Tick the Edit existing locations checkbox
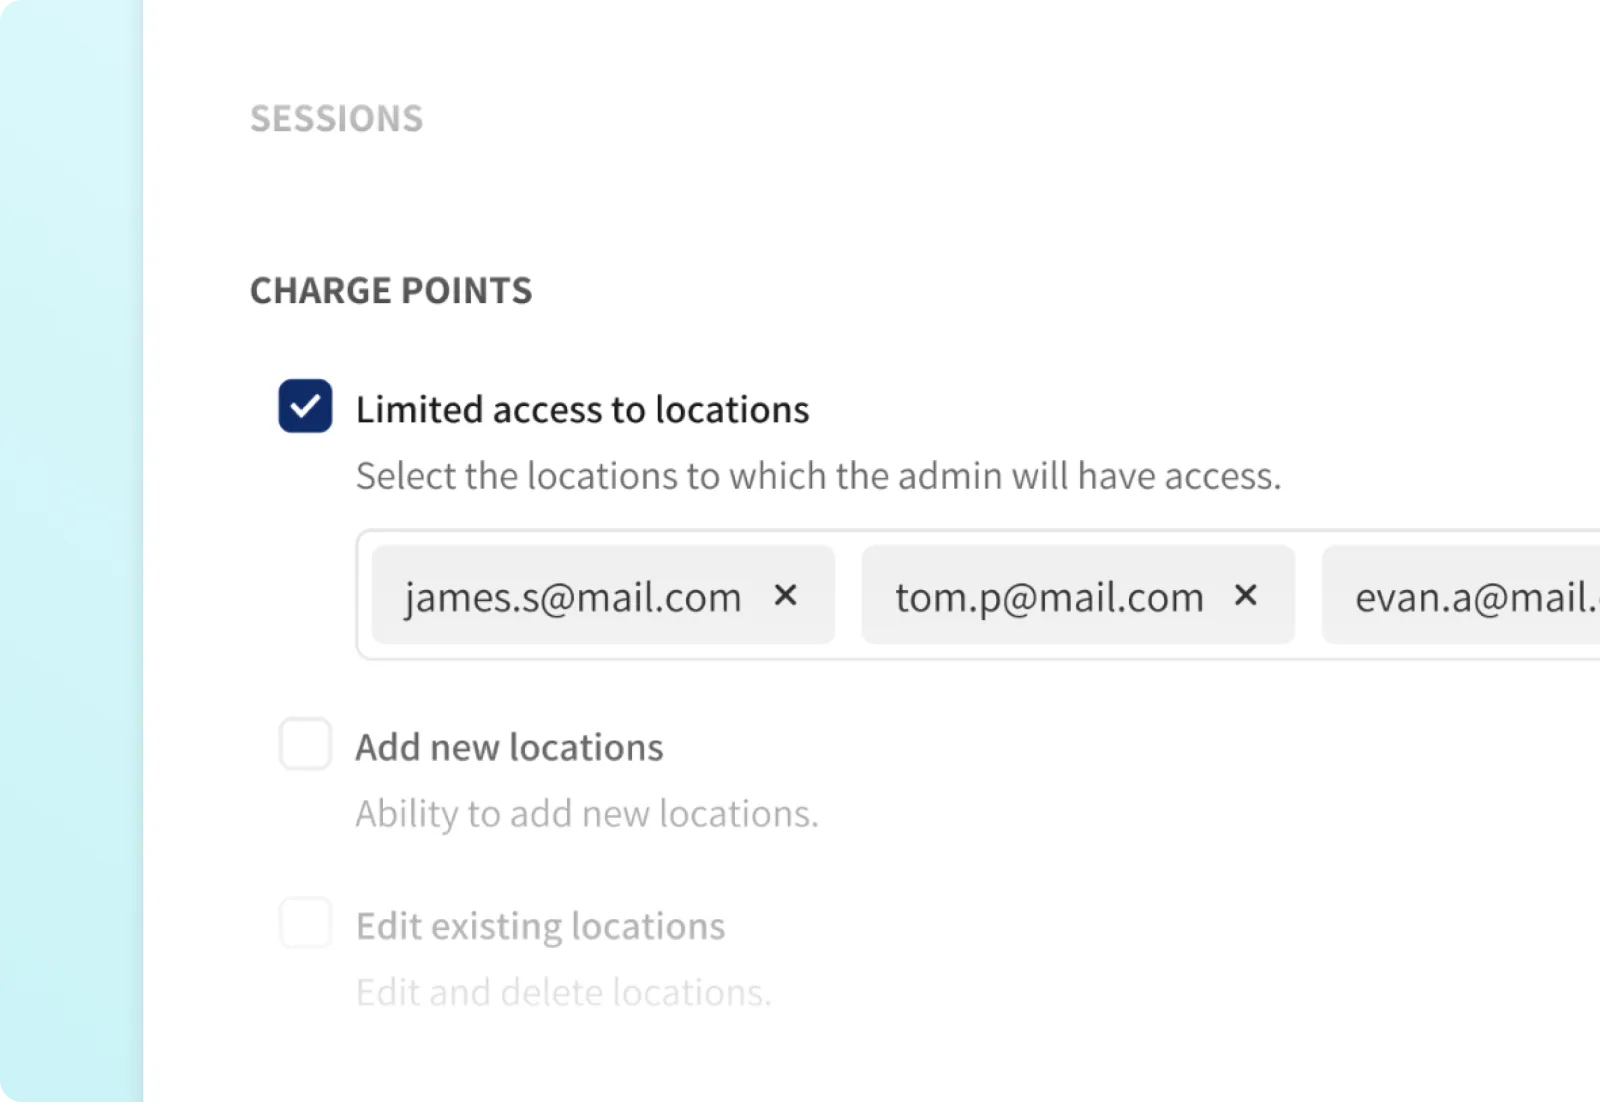 point(305,923)
